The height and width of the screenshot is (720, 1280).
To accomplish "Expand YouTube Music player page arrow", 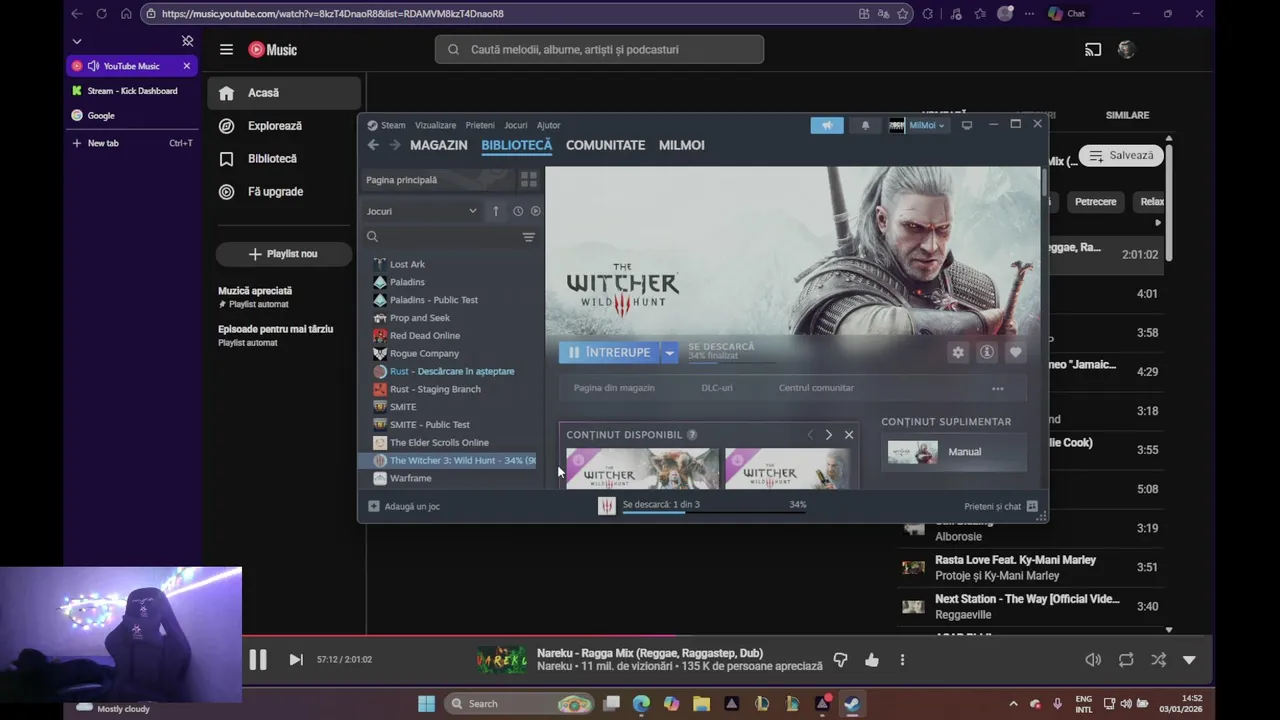I will click(x=1189, y=660).
